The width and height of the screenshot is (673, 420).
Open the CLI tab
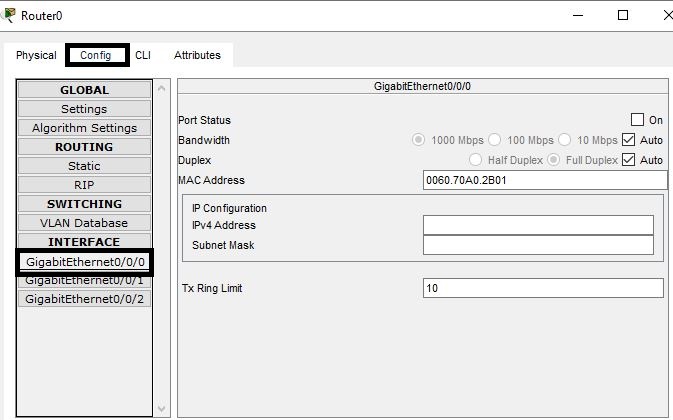[x=143, y=55]
